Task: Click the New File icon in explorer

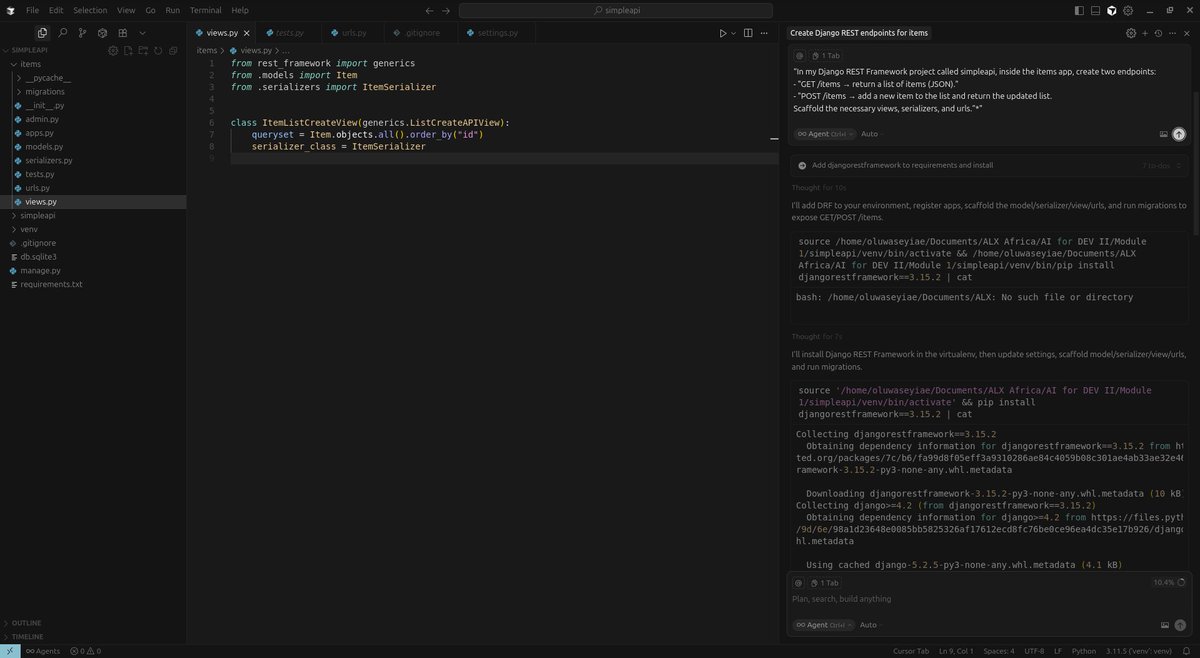Action: point(128,50)
